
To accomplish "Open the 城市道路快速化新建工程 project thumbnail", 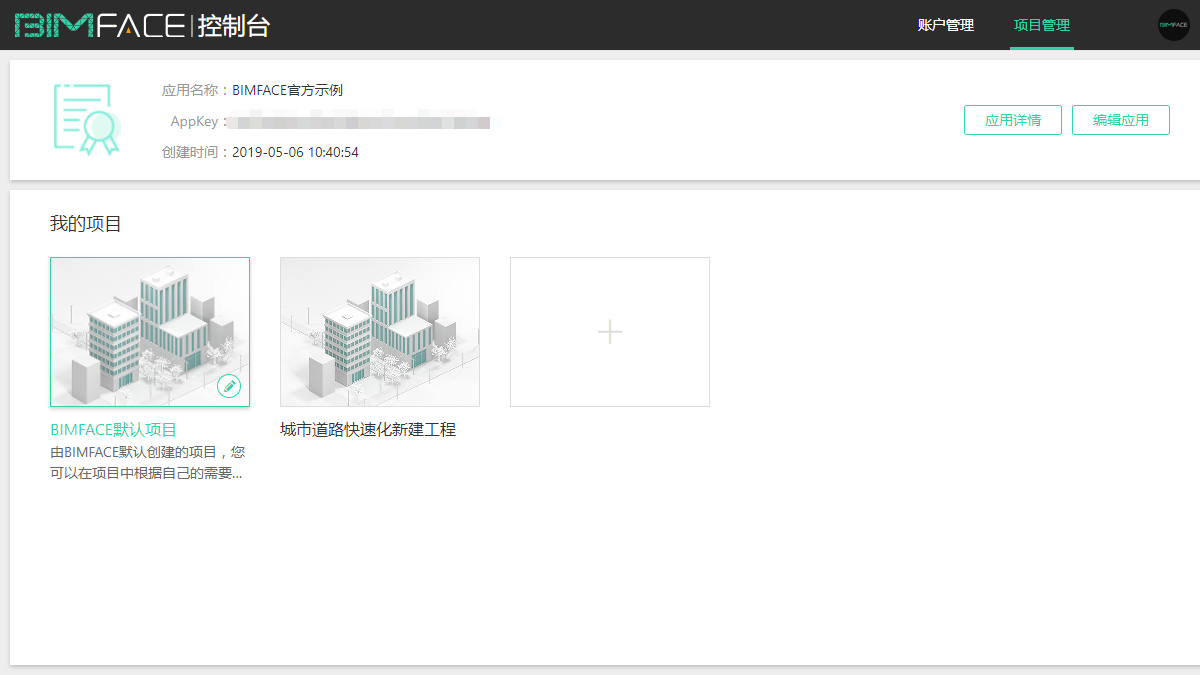I will point(380,332).
